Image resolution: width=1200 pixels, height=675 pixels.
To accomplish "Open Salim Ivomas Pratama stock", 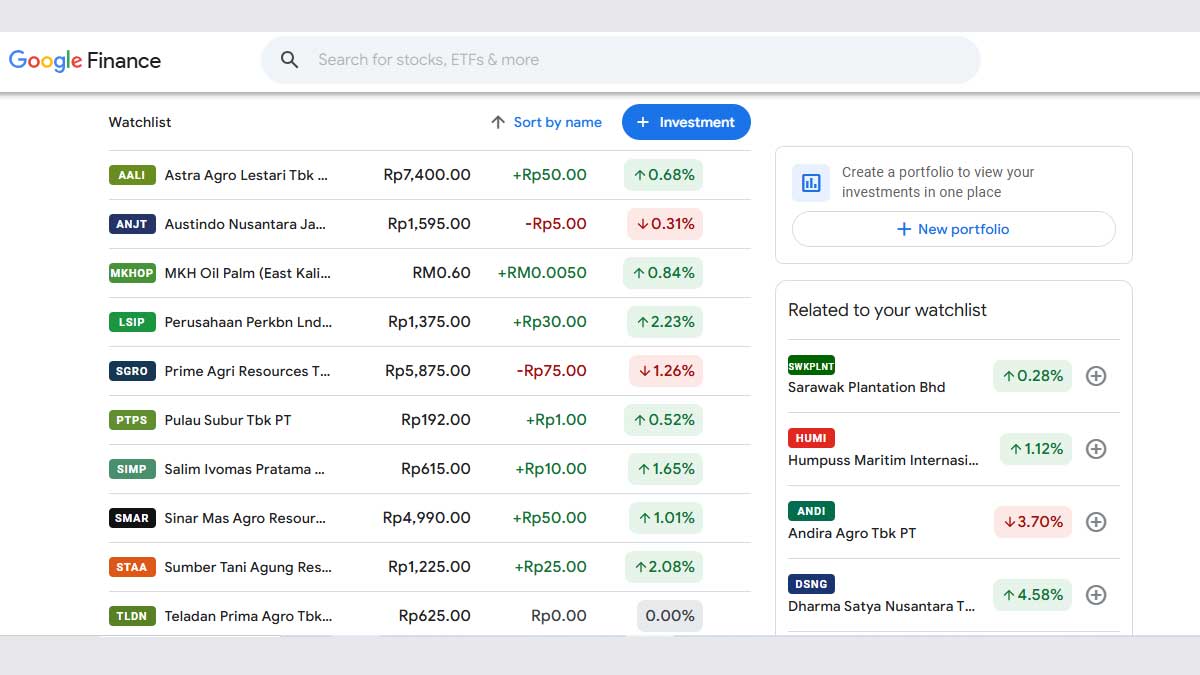I will (244, 469).
